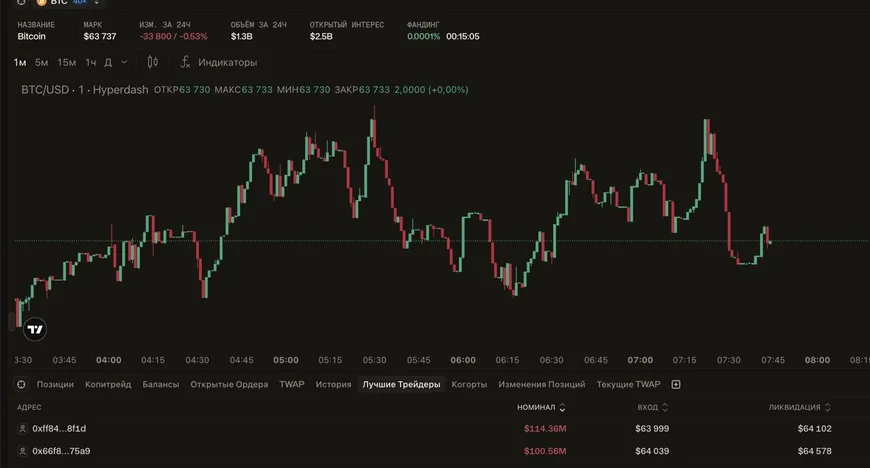Open the chart type candlestick icon
This screenshot has height=468, width=870.
point(153,62)
